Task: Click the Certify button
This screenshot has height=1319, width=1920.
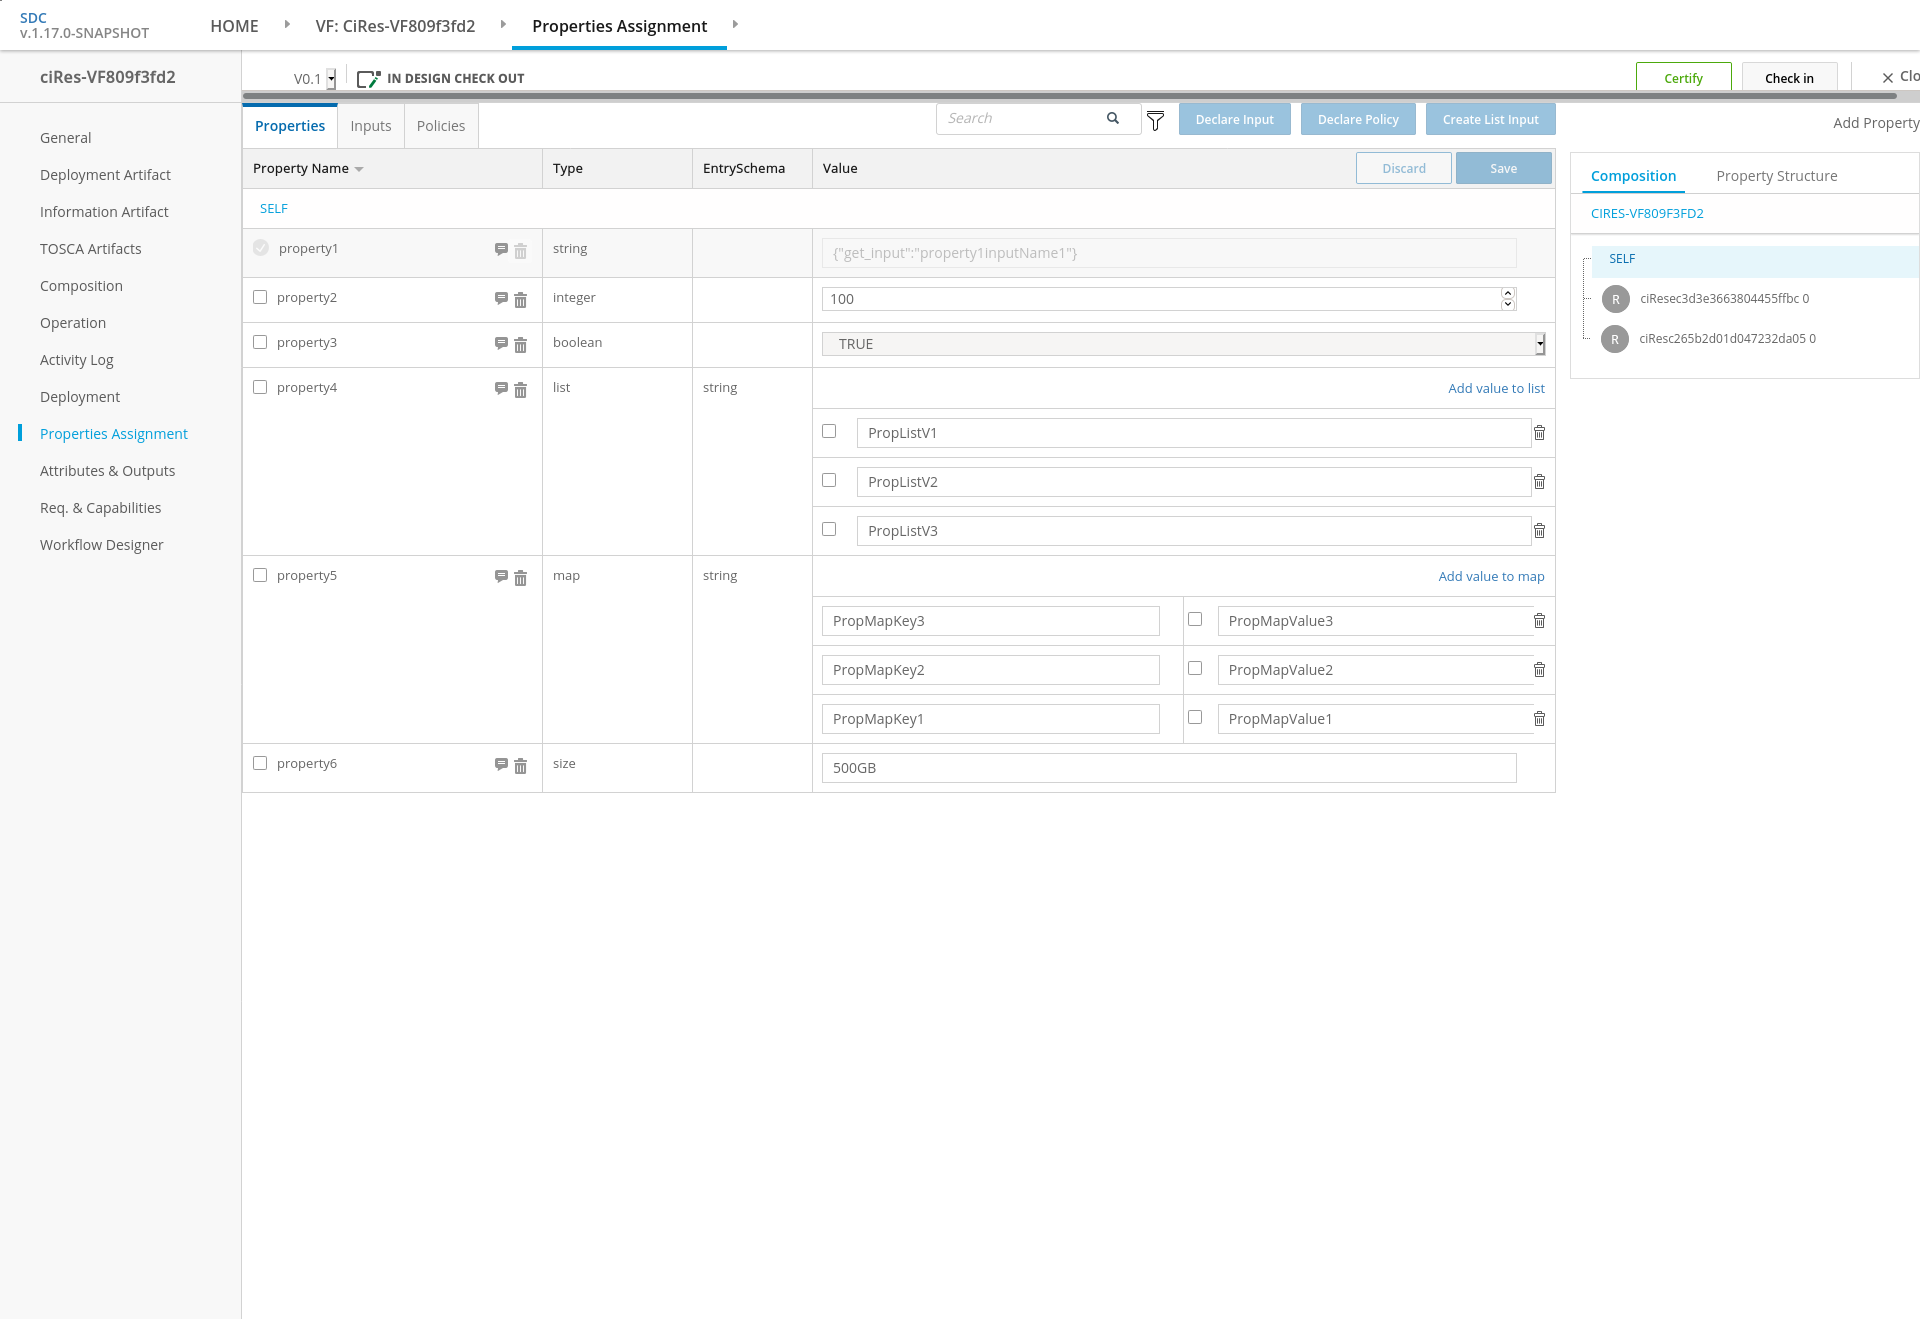Action: click(1683, 78)
